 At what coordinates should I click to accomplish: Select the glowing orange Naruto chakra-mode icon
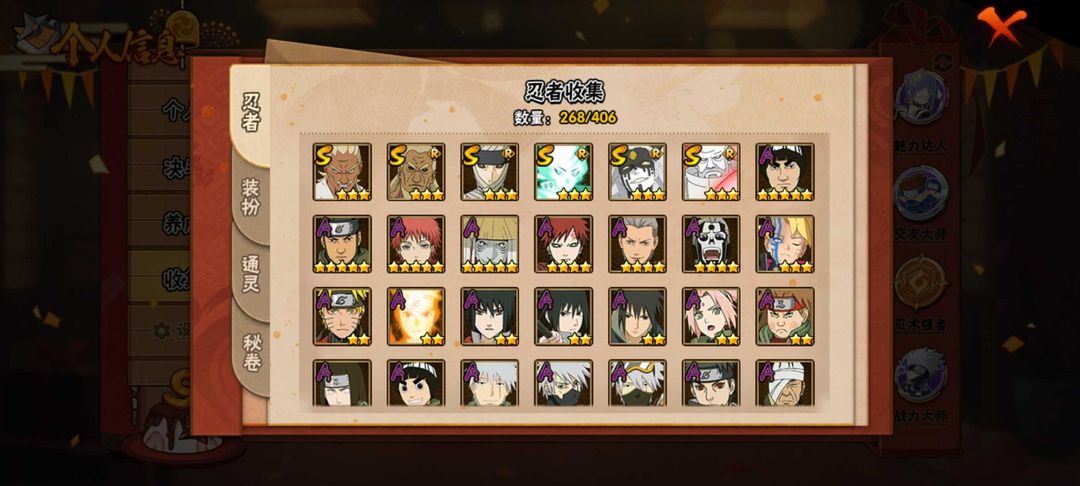(x=416, y=317)
